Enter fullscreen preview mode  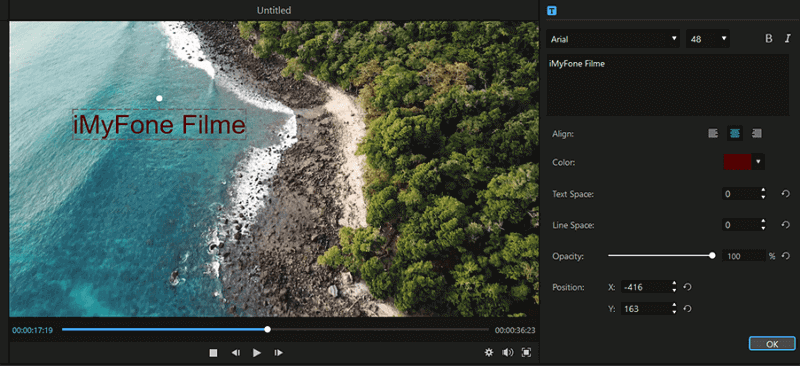click(x=526, y=352)
